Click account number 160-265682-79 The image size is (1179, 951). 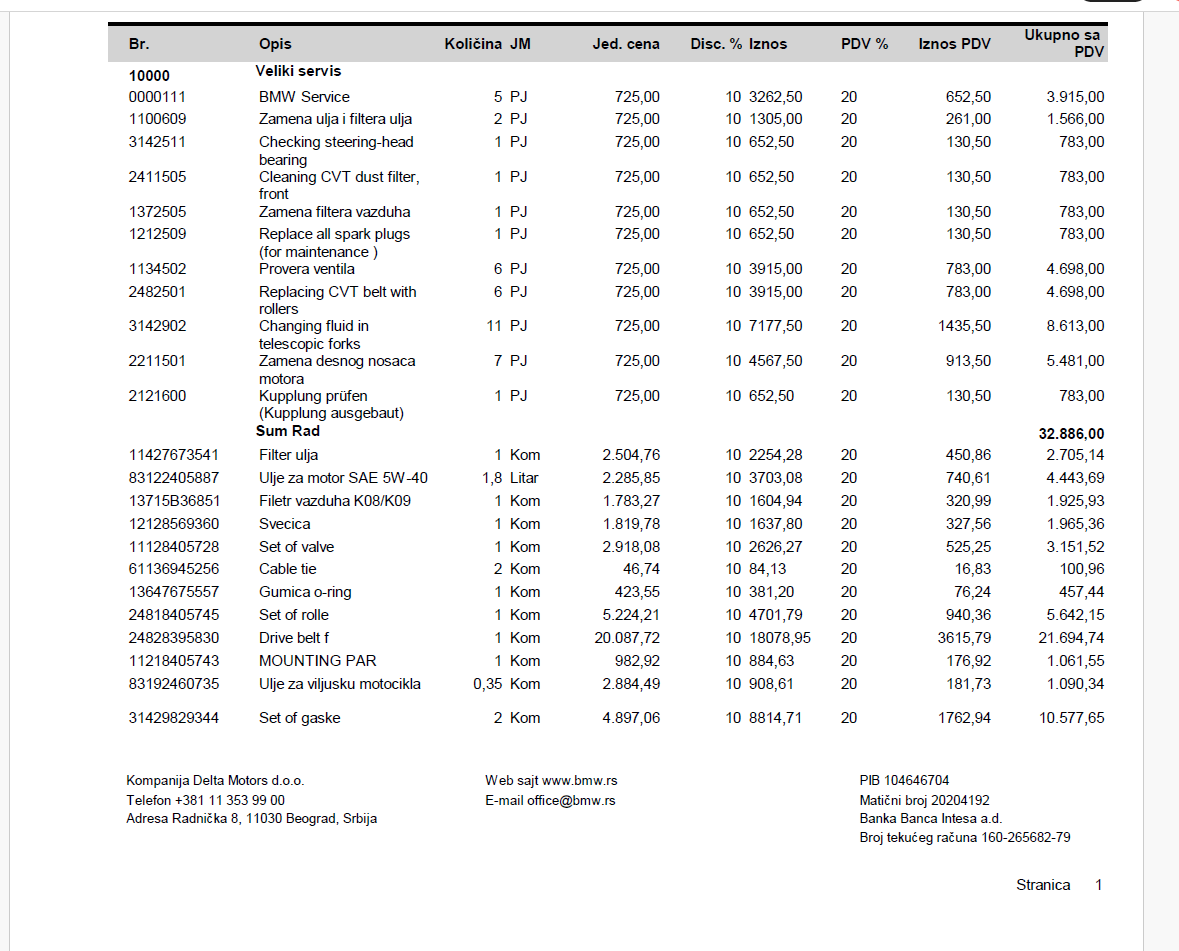tap(1026, 837)
